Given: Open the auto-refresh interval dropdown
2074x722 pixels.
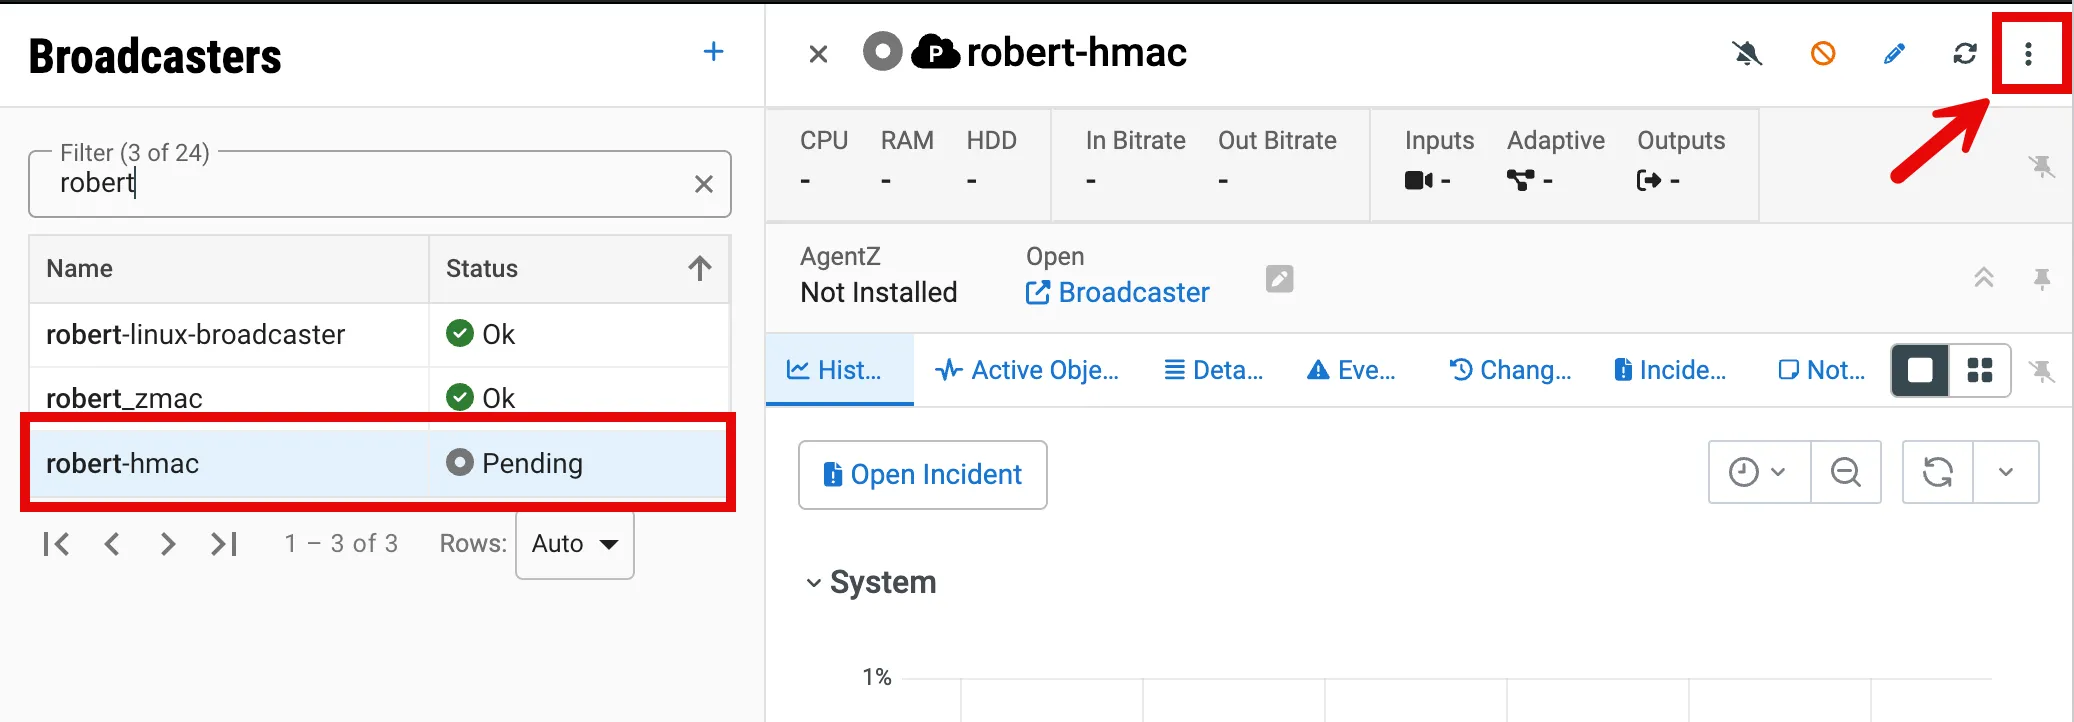Looking at the screenshot, I should 2006,472.
